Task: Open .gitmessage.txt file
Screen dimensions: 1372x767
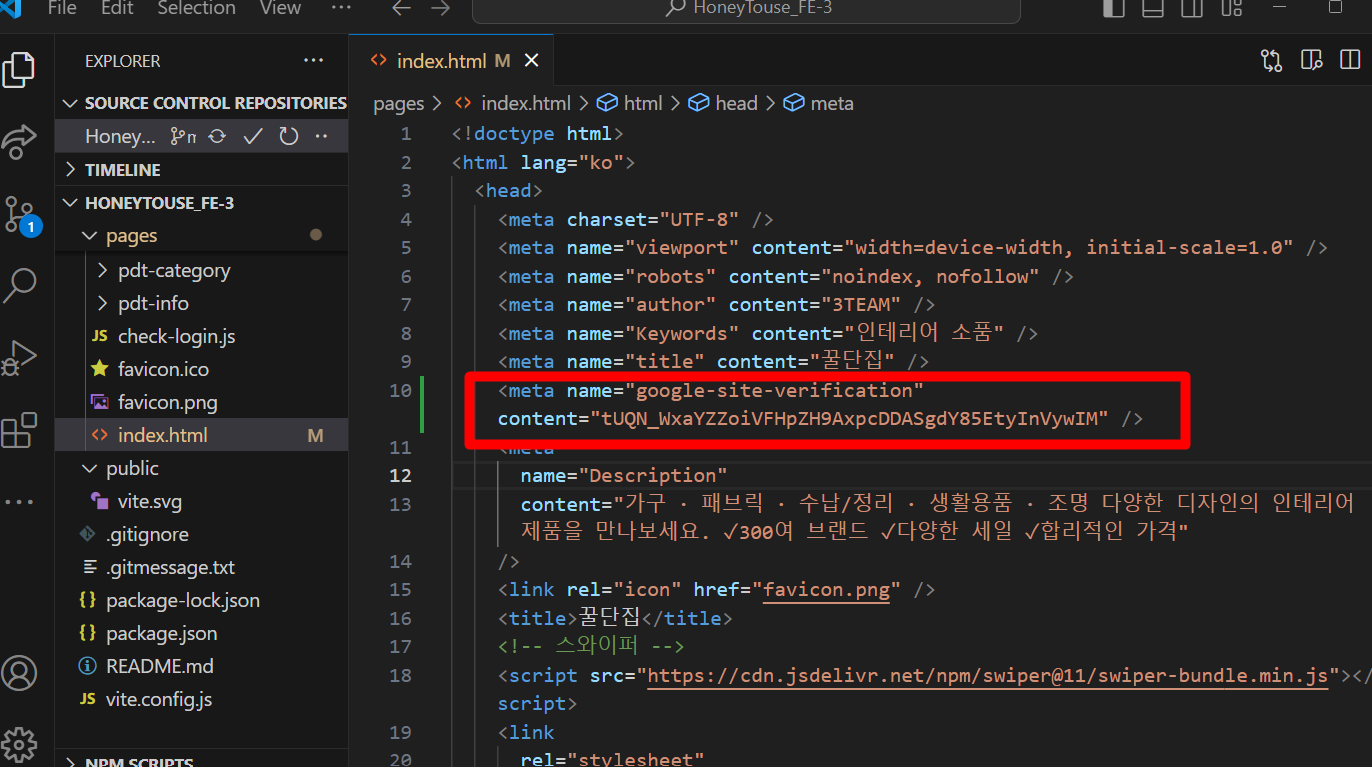Action: 202,567
